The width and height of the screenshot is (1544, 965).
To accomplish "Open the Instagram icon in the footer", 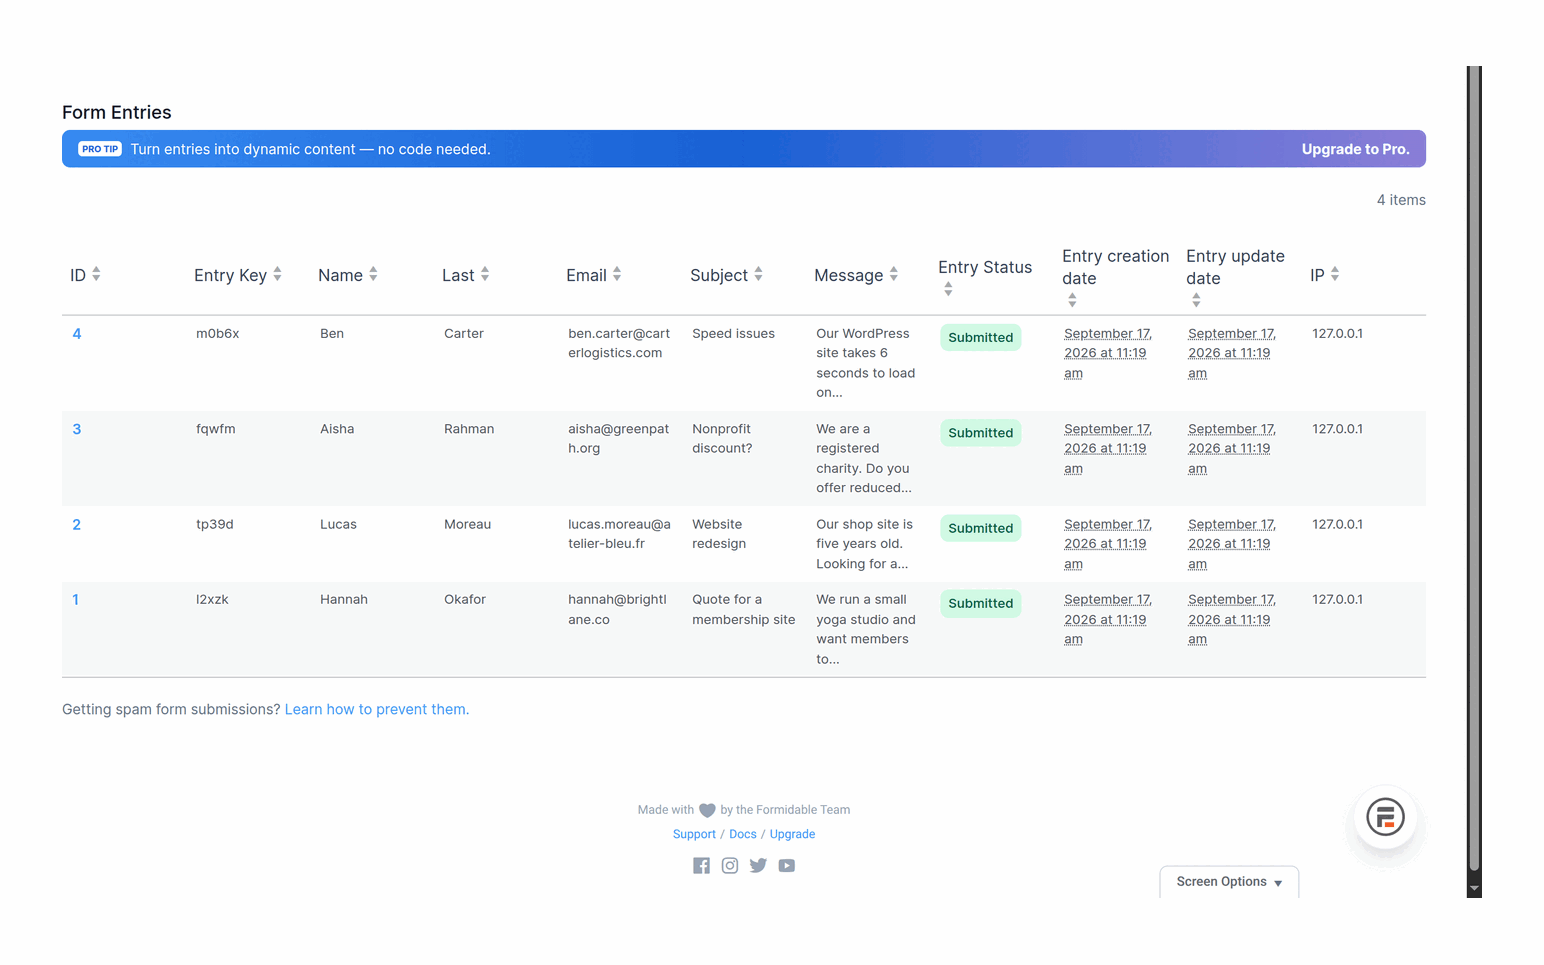I will (730, 866).
